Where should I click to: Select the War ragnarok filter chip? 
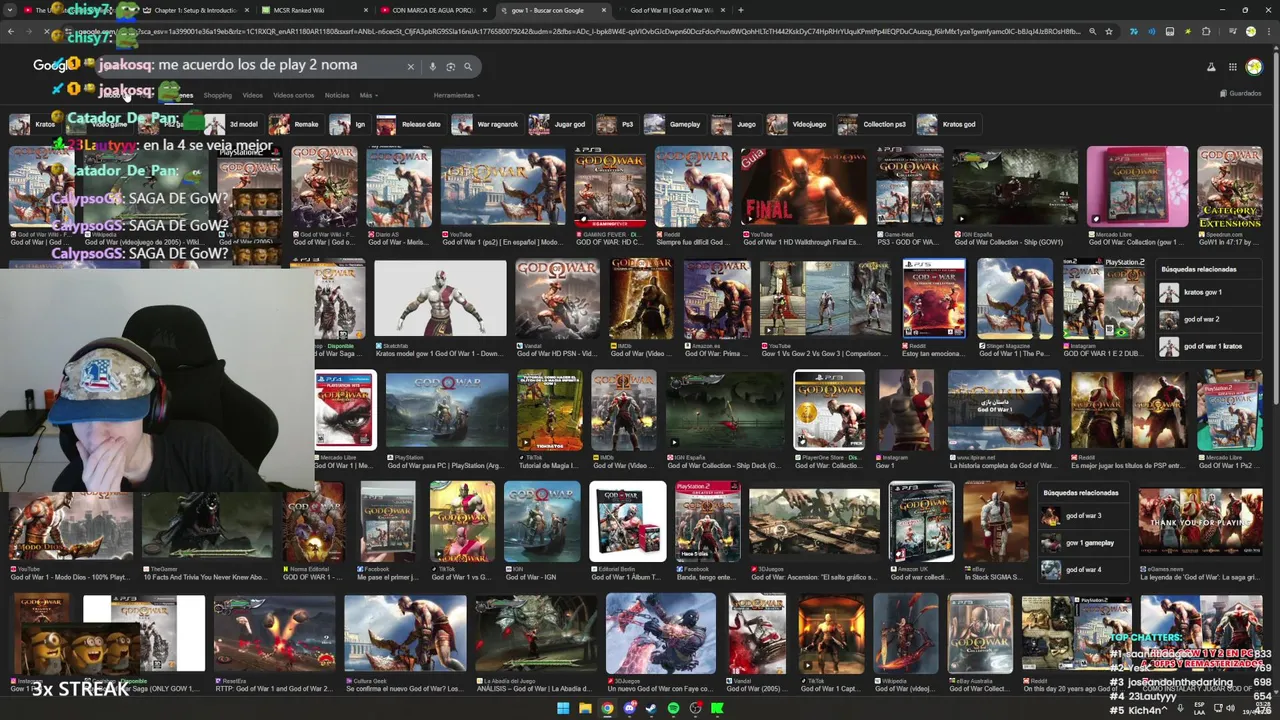pyautogui.click(x=487, y=124)
